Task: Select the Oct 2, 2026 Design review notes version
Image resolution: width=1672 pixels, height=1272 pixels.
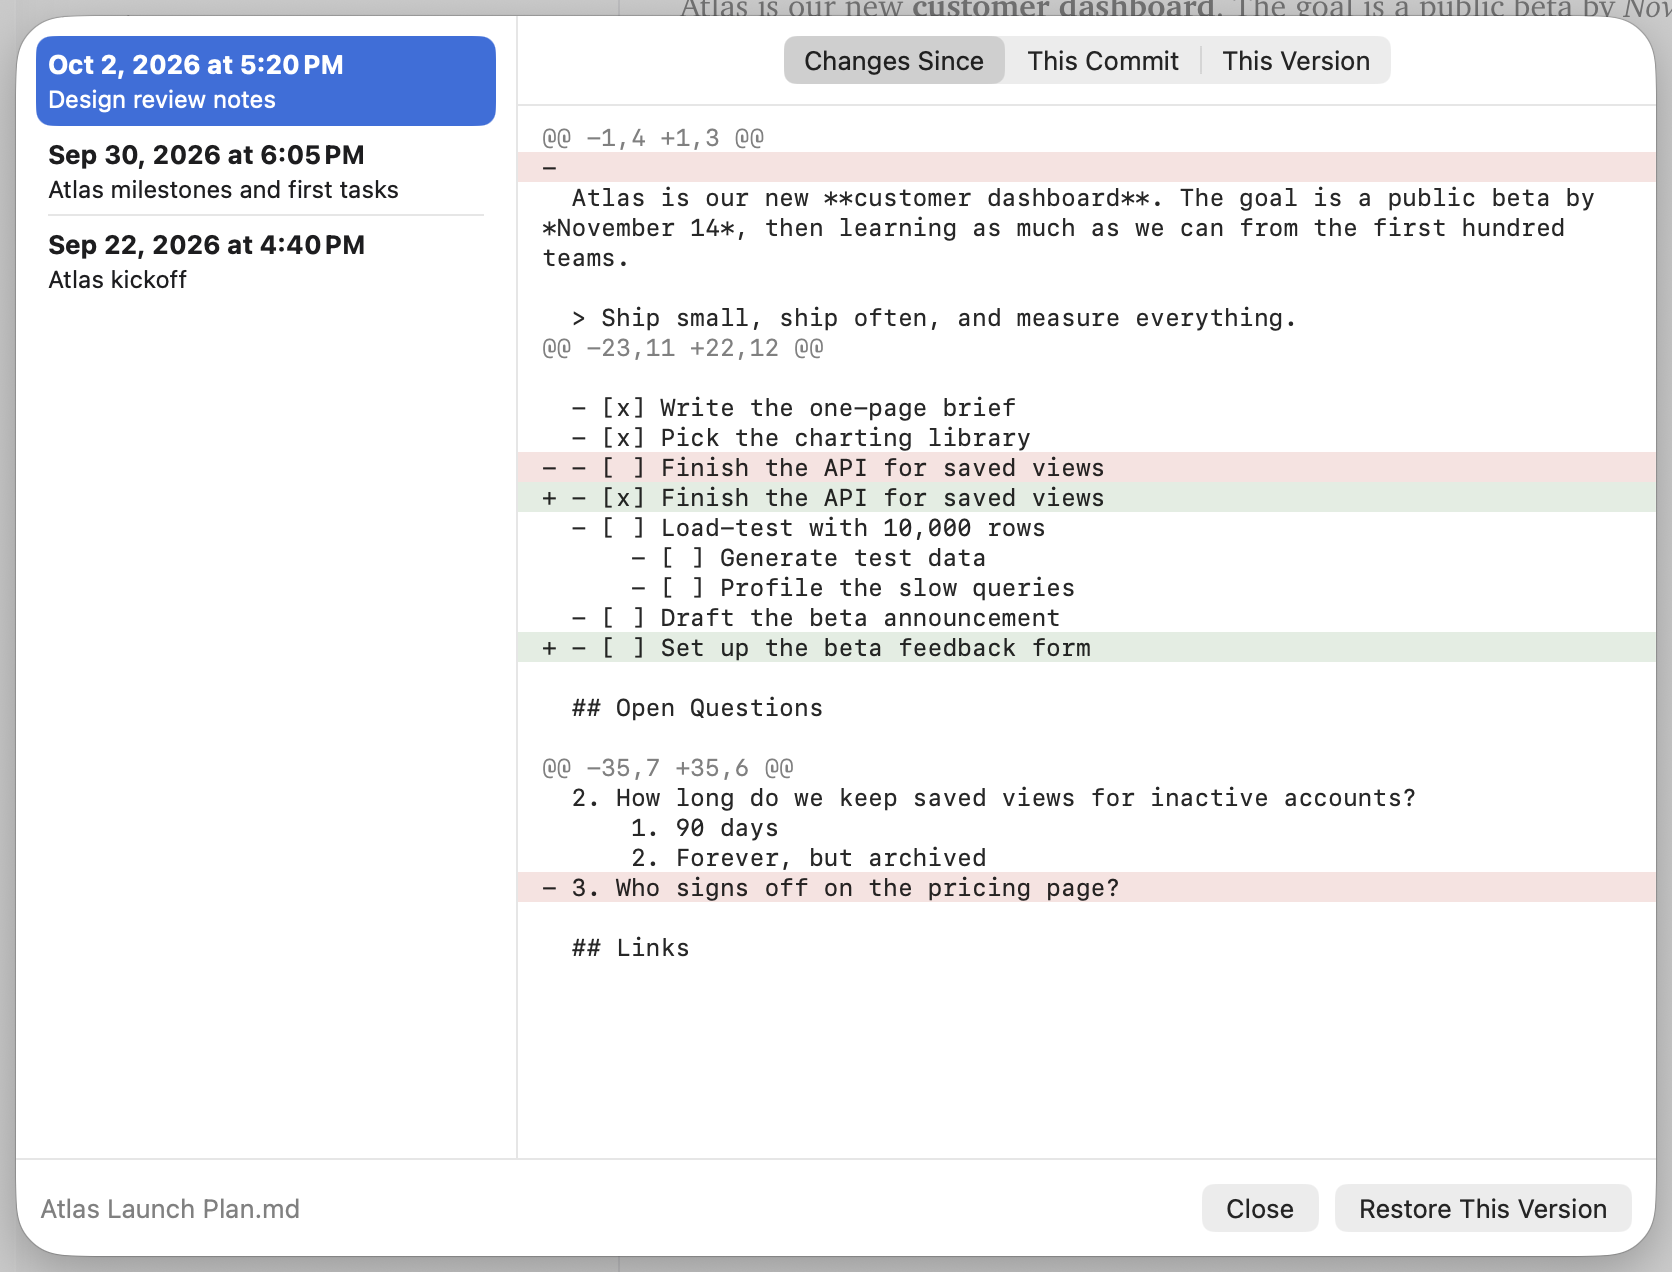Action: pyautogui.click(x=266, y=81)
